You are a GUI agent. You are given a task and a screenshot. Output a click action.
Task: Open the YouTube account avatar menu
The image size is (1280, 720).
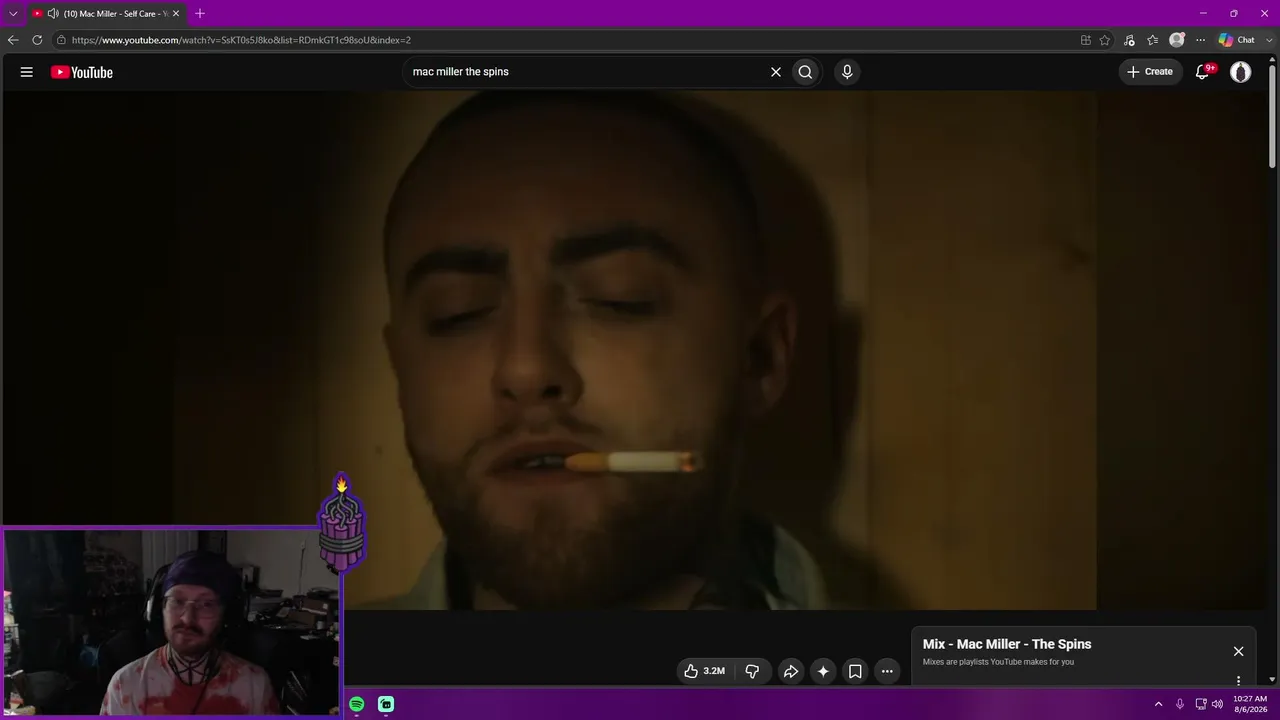1241,72
